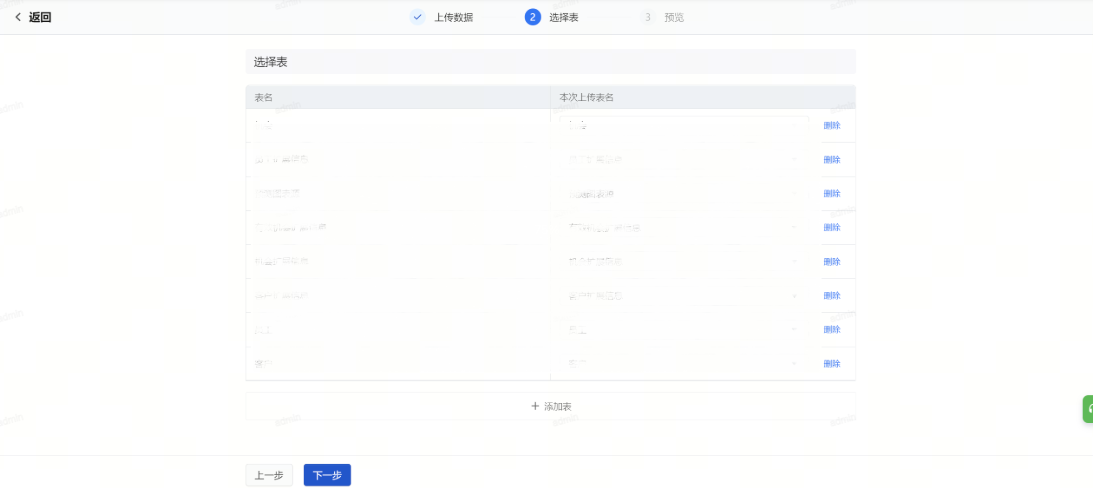The image size is (1093, 488).
Task: Open the green support widget at right edge
Action: tap(1087, 409)
